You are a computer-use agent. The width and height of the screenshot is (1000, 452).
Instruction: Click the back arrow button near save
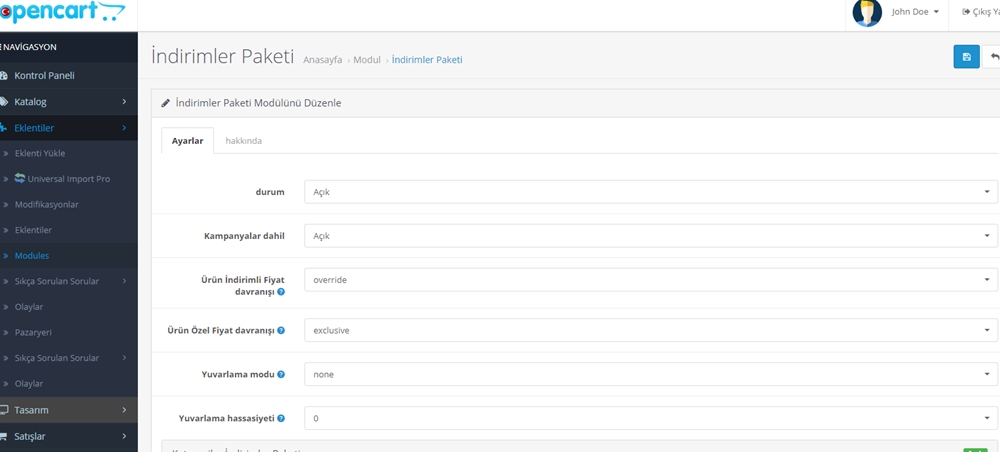992,57
